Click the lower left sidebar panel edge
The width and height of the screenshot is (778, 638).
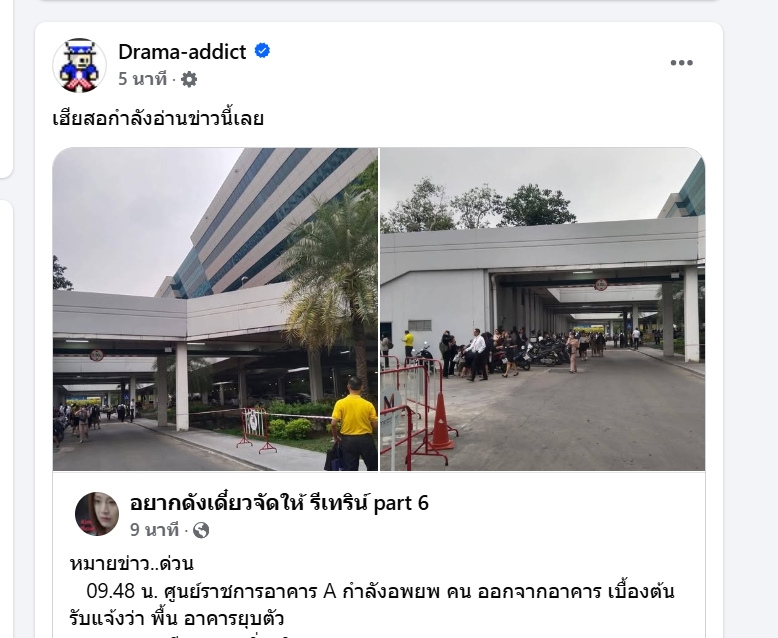click(6, 419)
